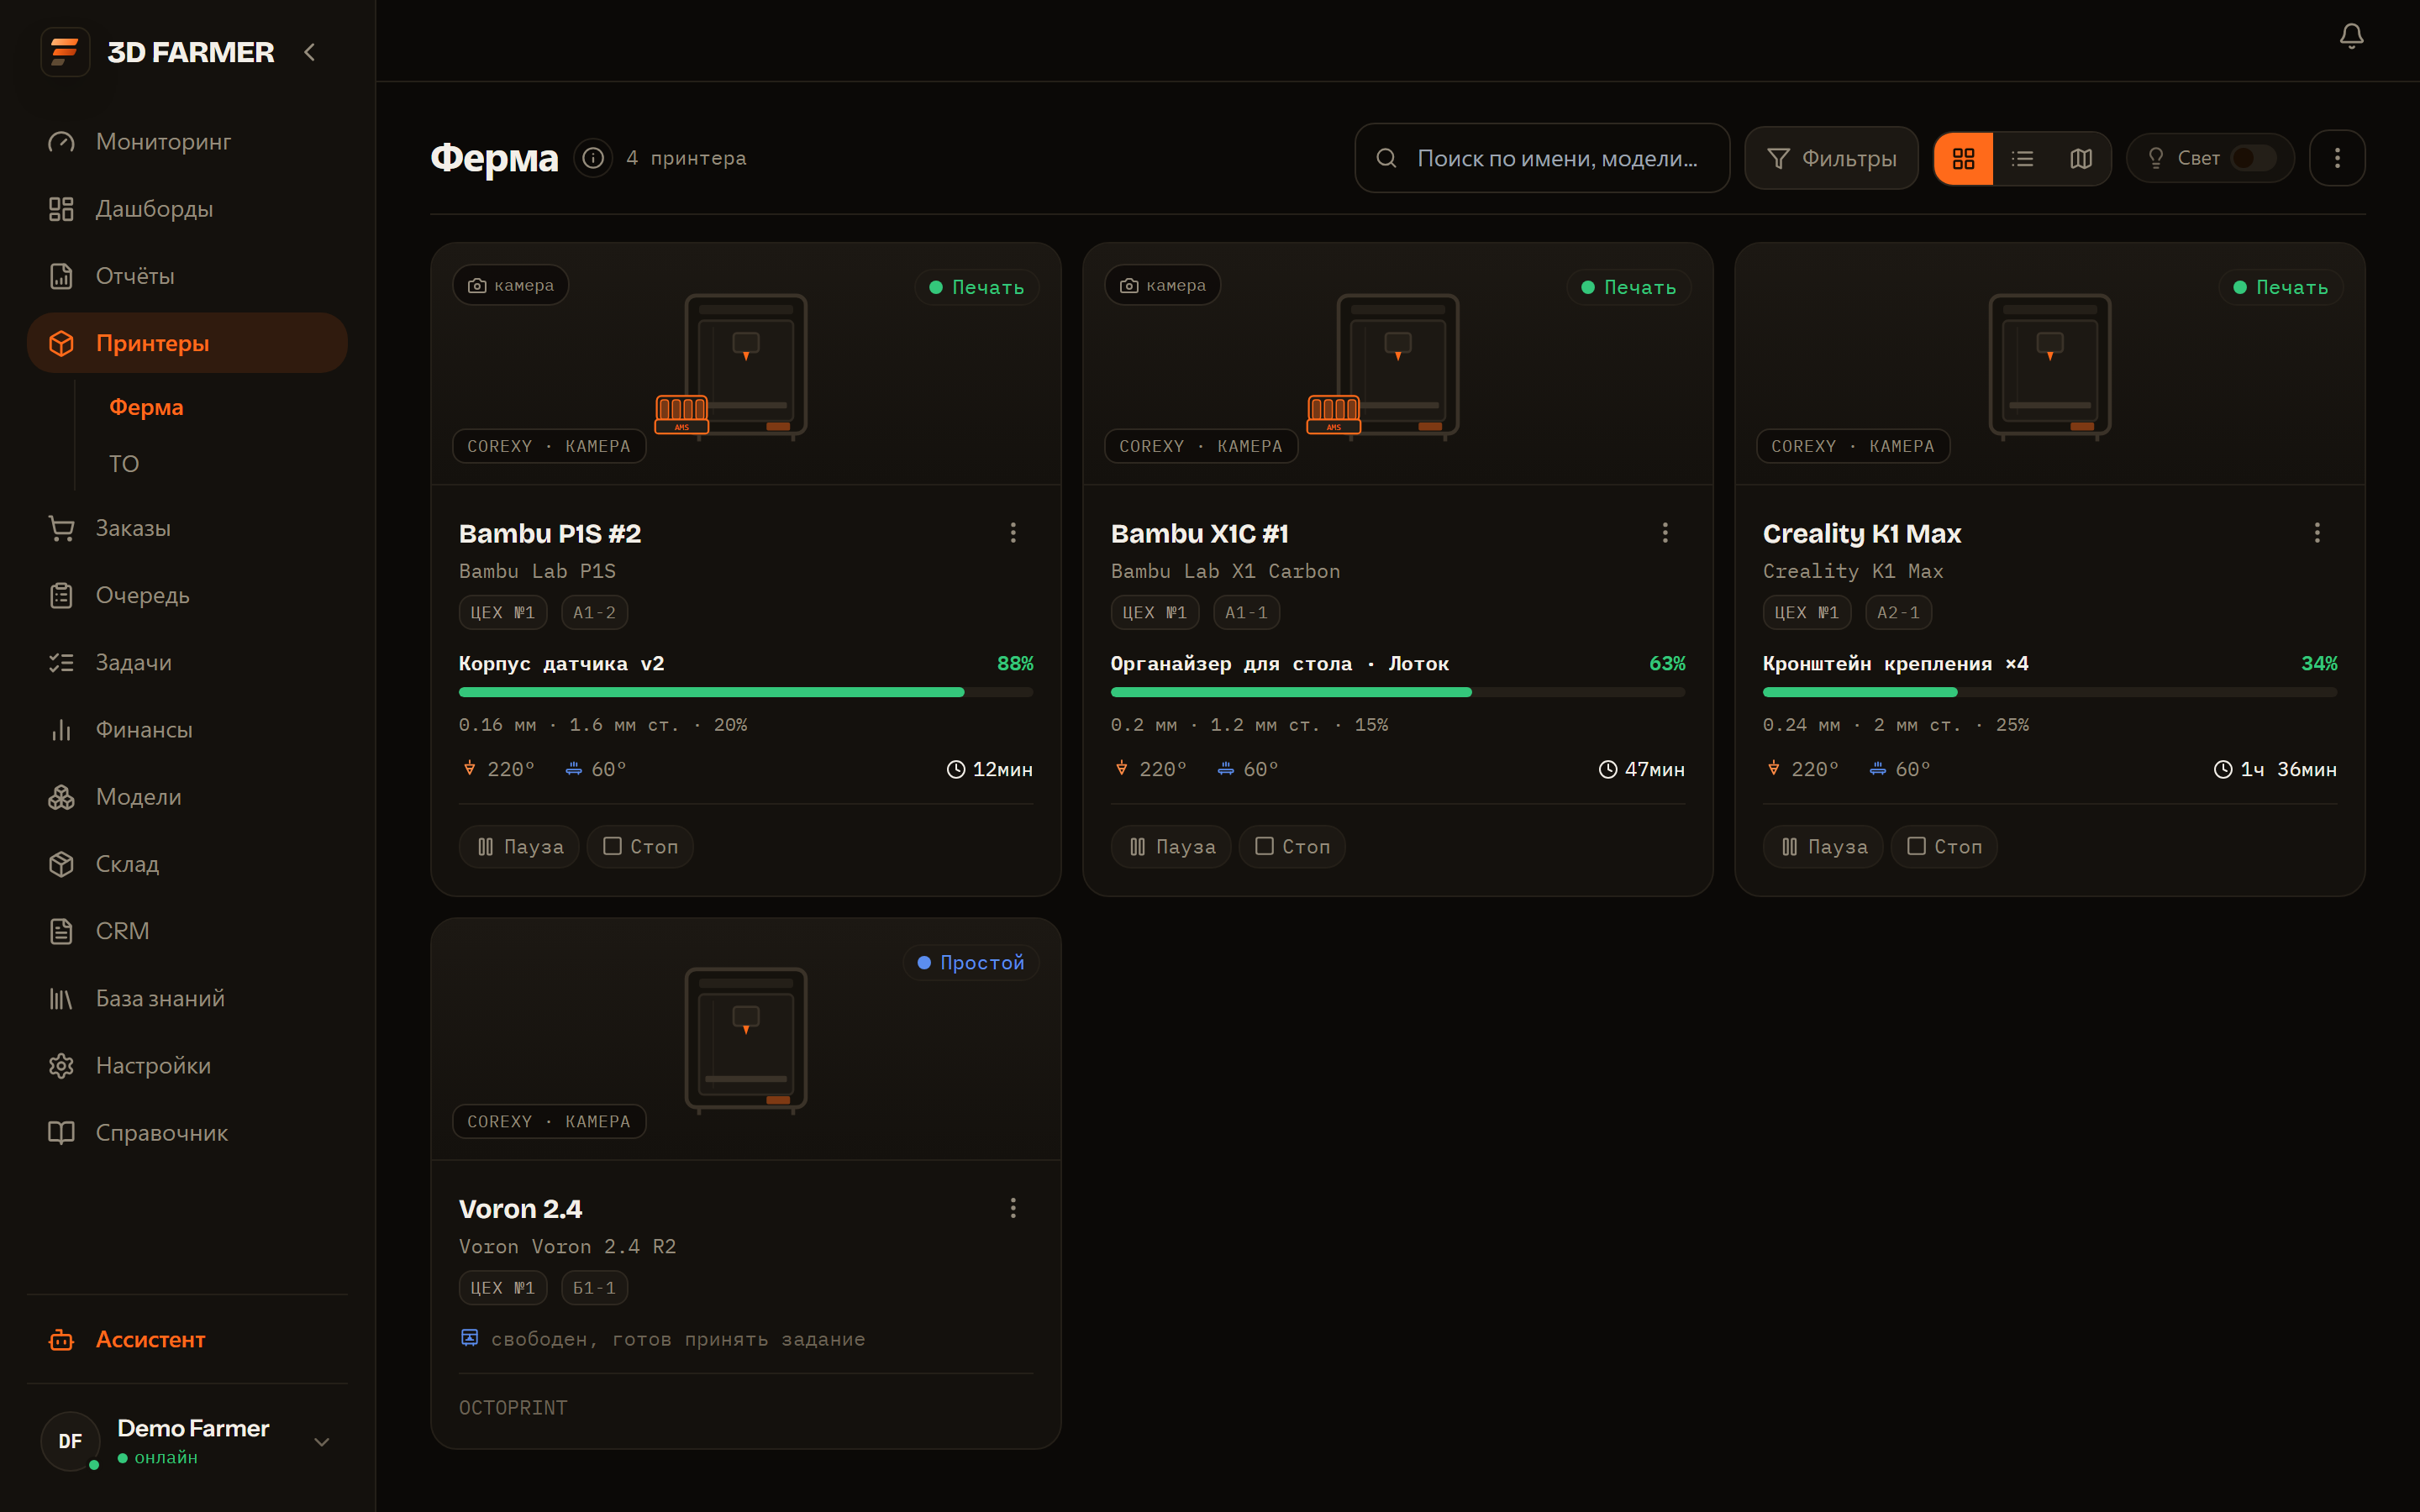The image size is (2420, 1512).
Task: Open Мониторинг in the sidebar
Action: tap(188, 142)
